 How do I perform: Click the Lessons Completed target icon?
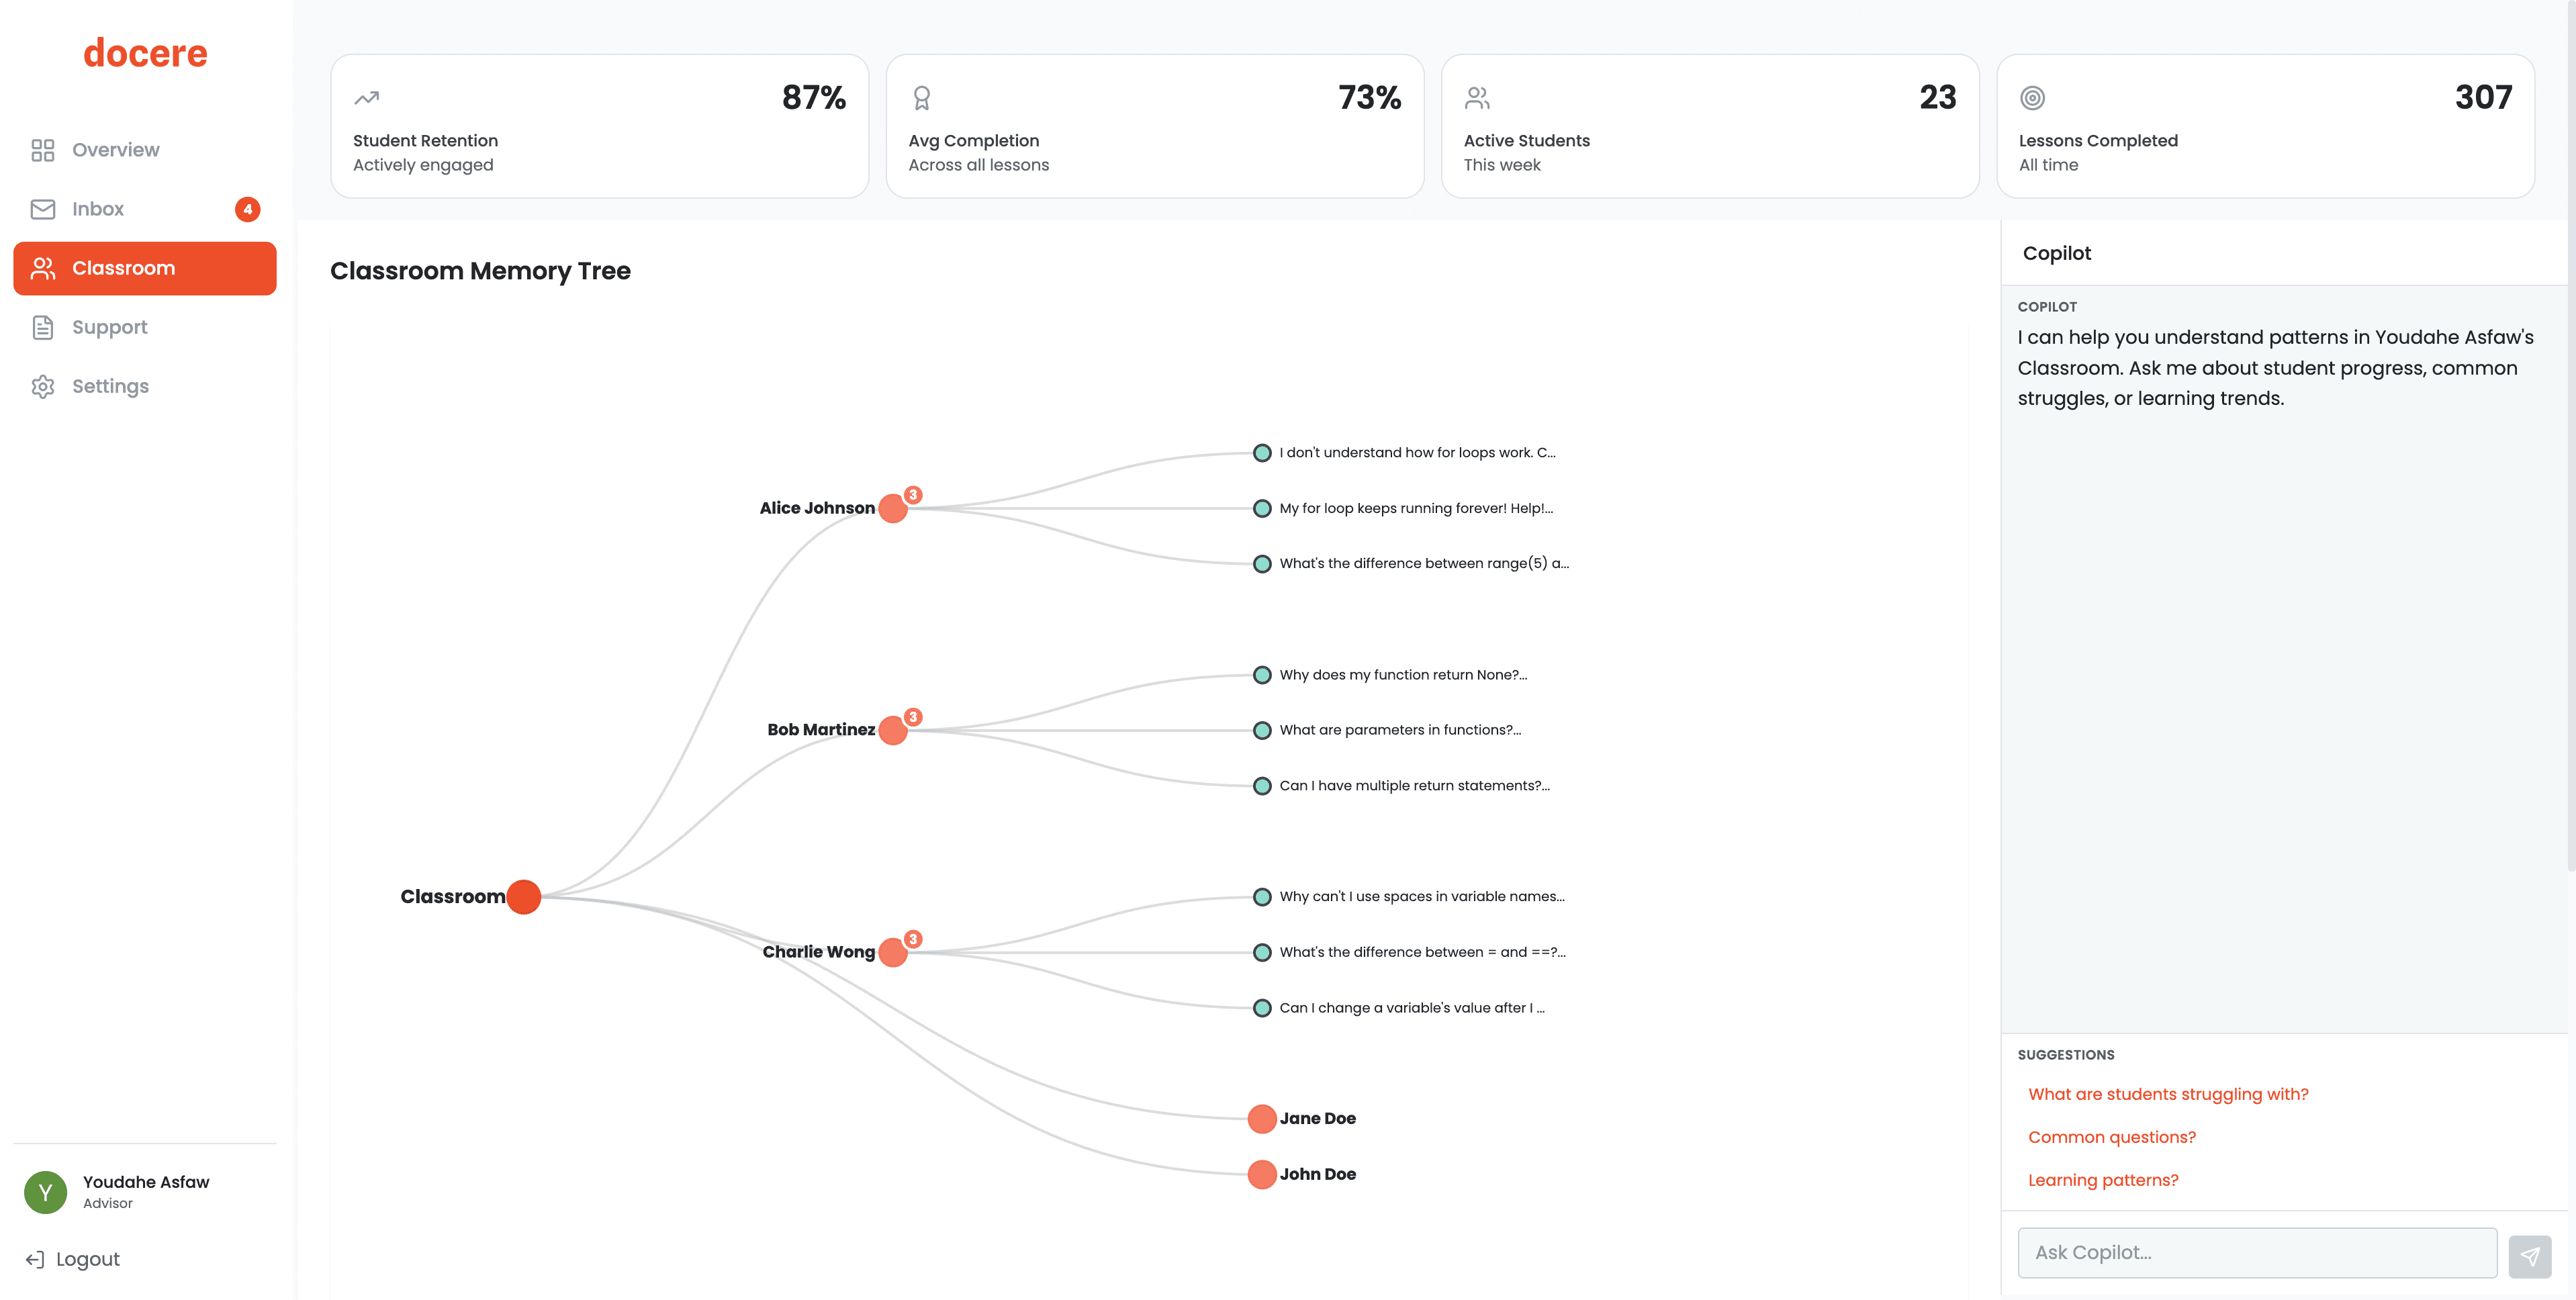(2032, 98)
